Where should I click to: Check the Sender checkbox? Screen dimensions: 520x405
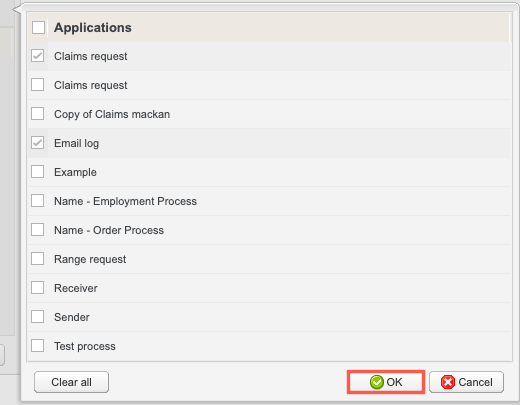pos(37,317)
